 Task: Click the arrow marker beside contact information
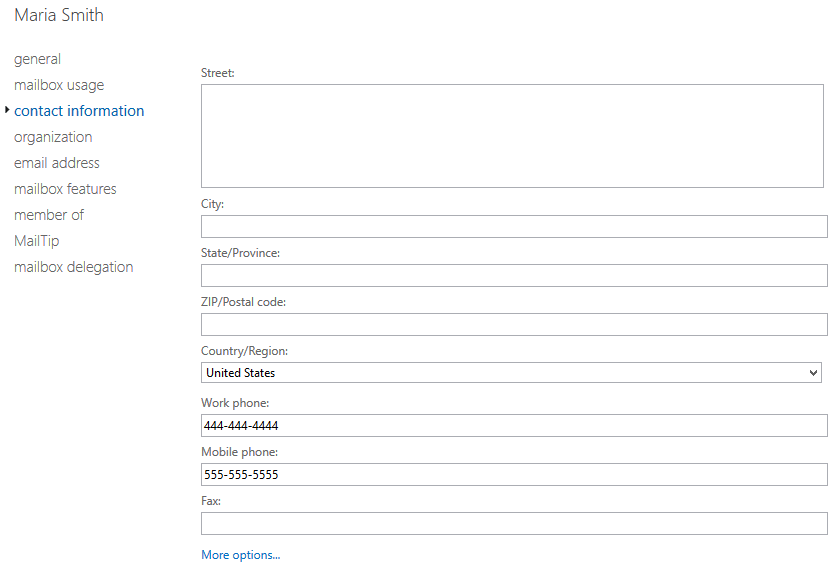pyautogui.click(x=7, y=110)
